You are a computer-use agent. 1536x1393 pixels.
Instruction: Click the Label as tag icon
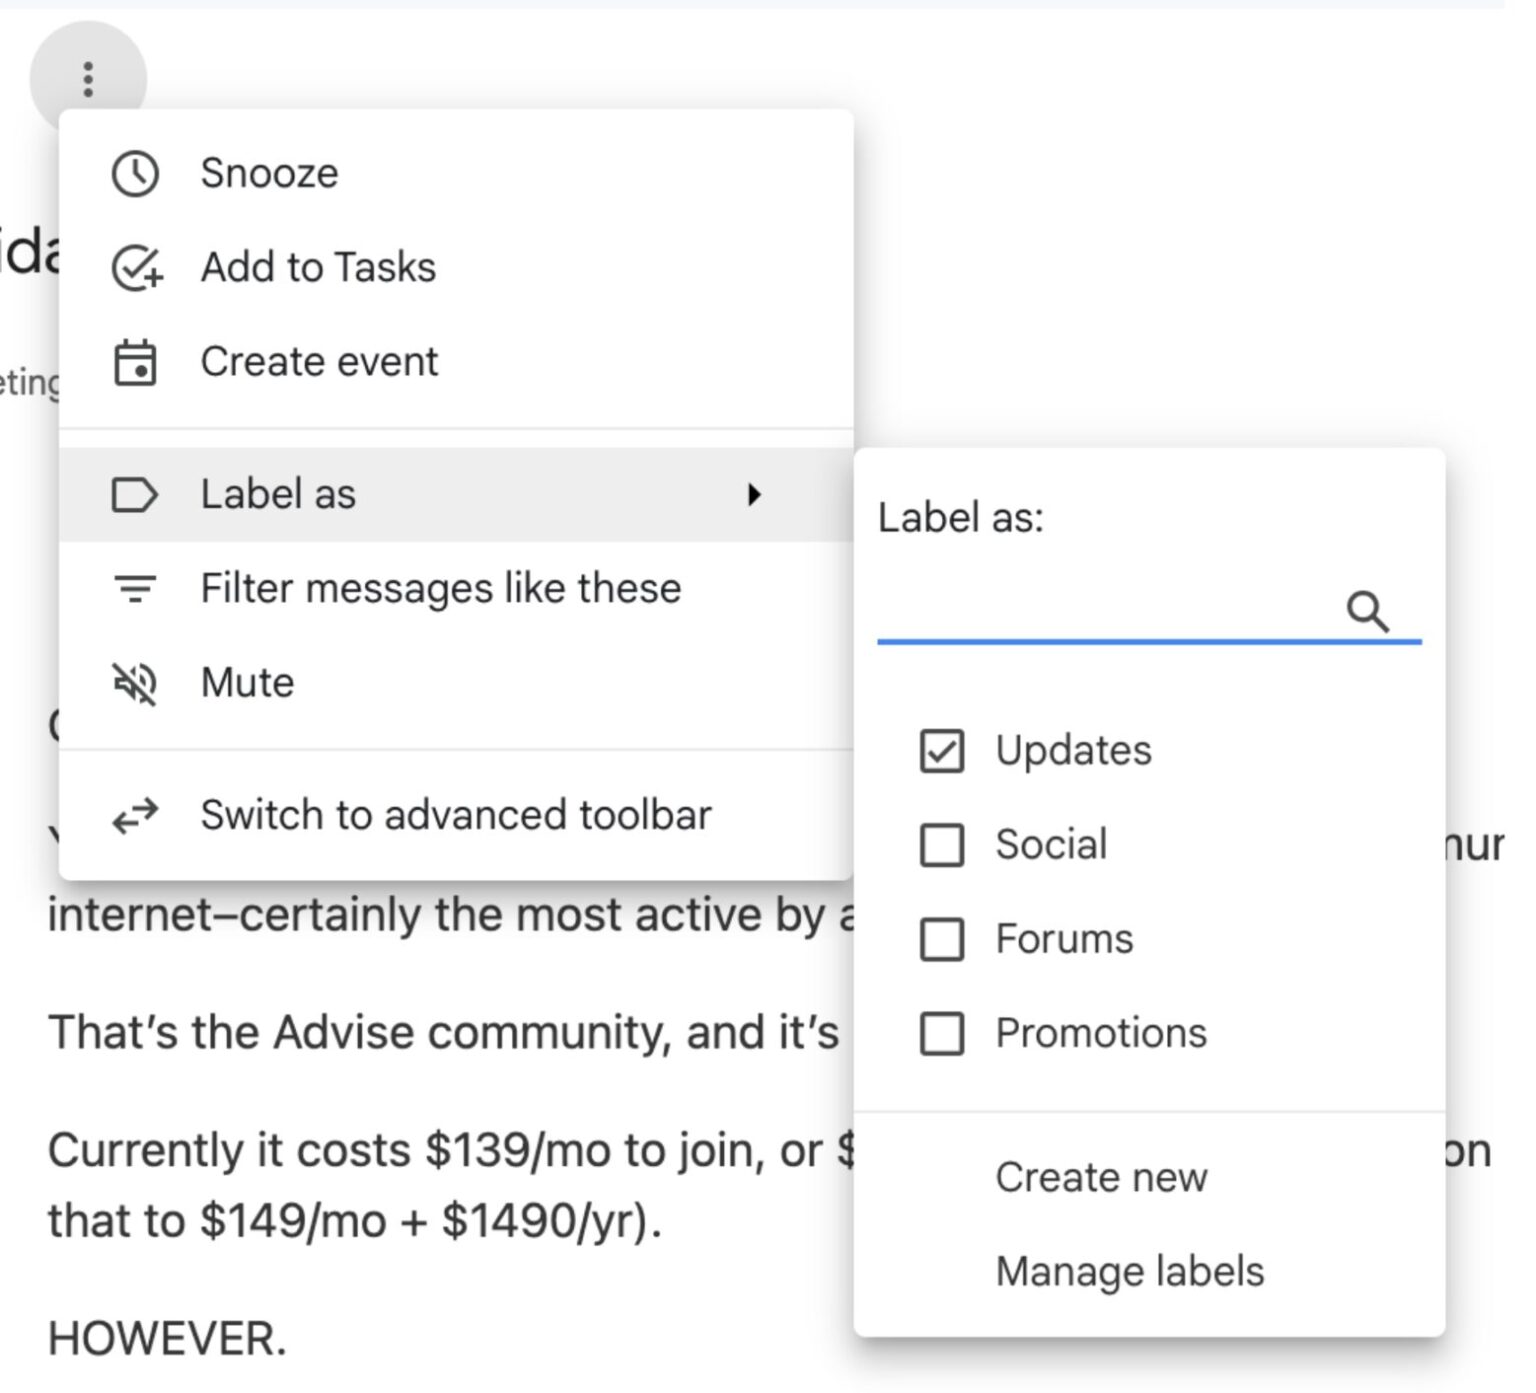(137, 494)
